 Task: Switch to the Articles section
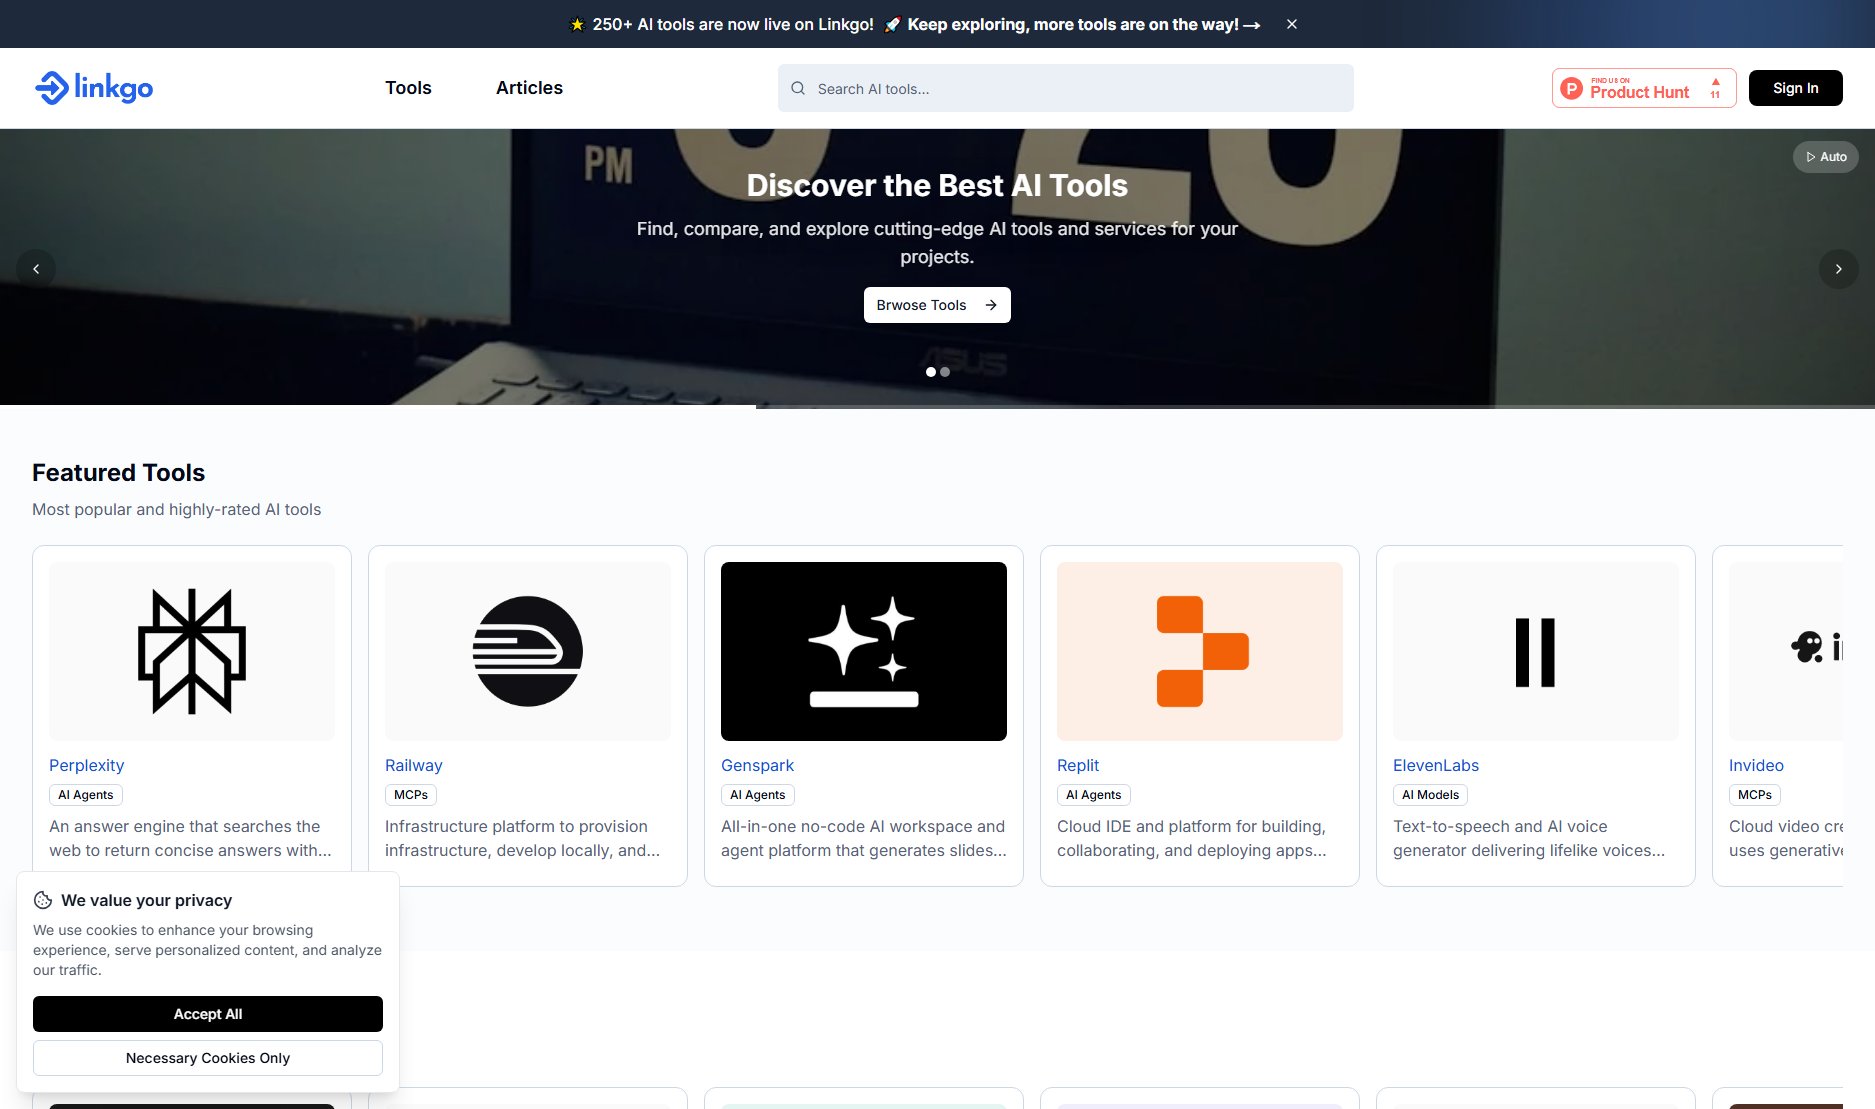[528, 88]
